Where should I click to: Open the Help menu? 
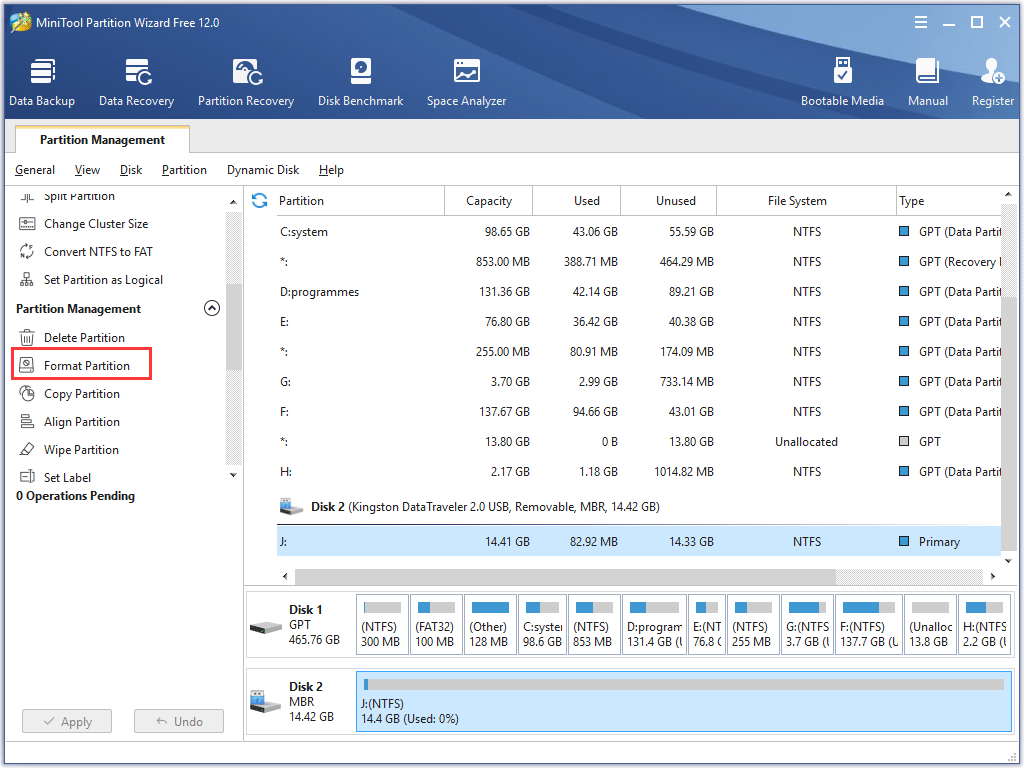coord(331,170)
